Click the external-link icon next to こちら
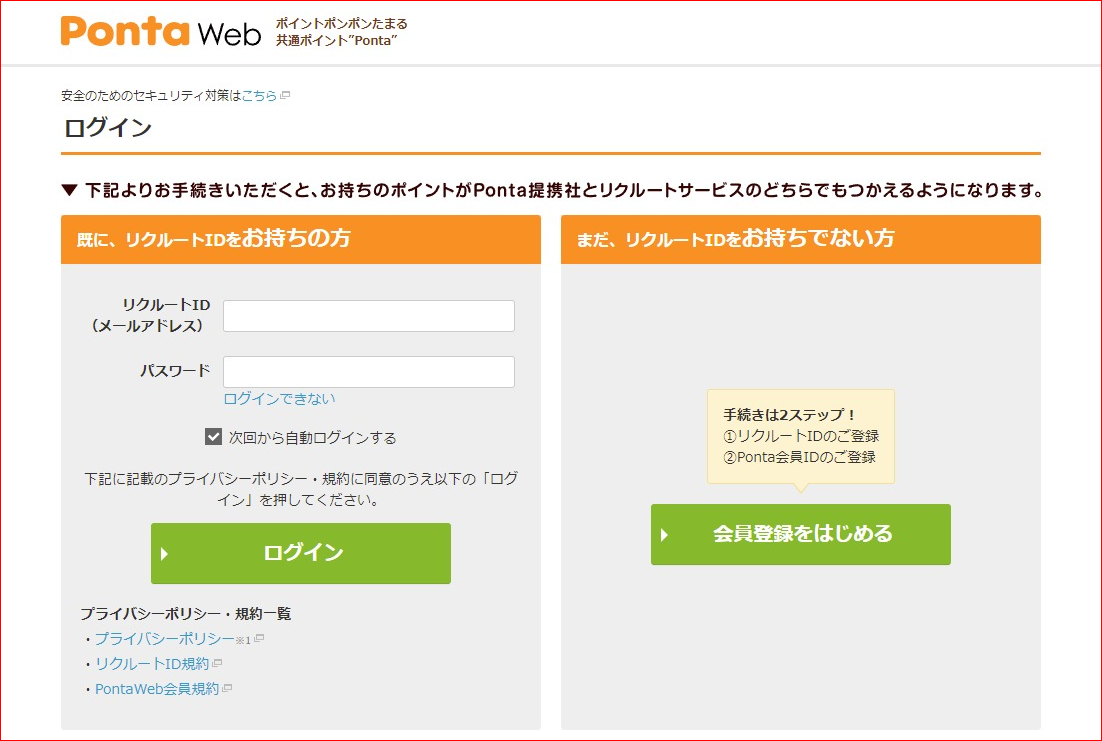Screen dimensions: 1102x741 click(285, 95)
